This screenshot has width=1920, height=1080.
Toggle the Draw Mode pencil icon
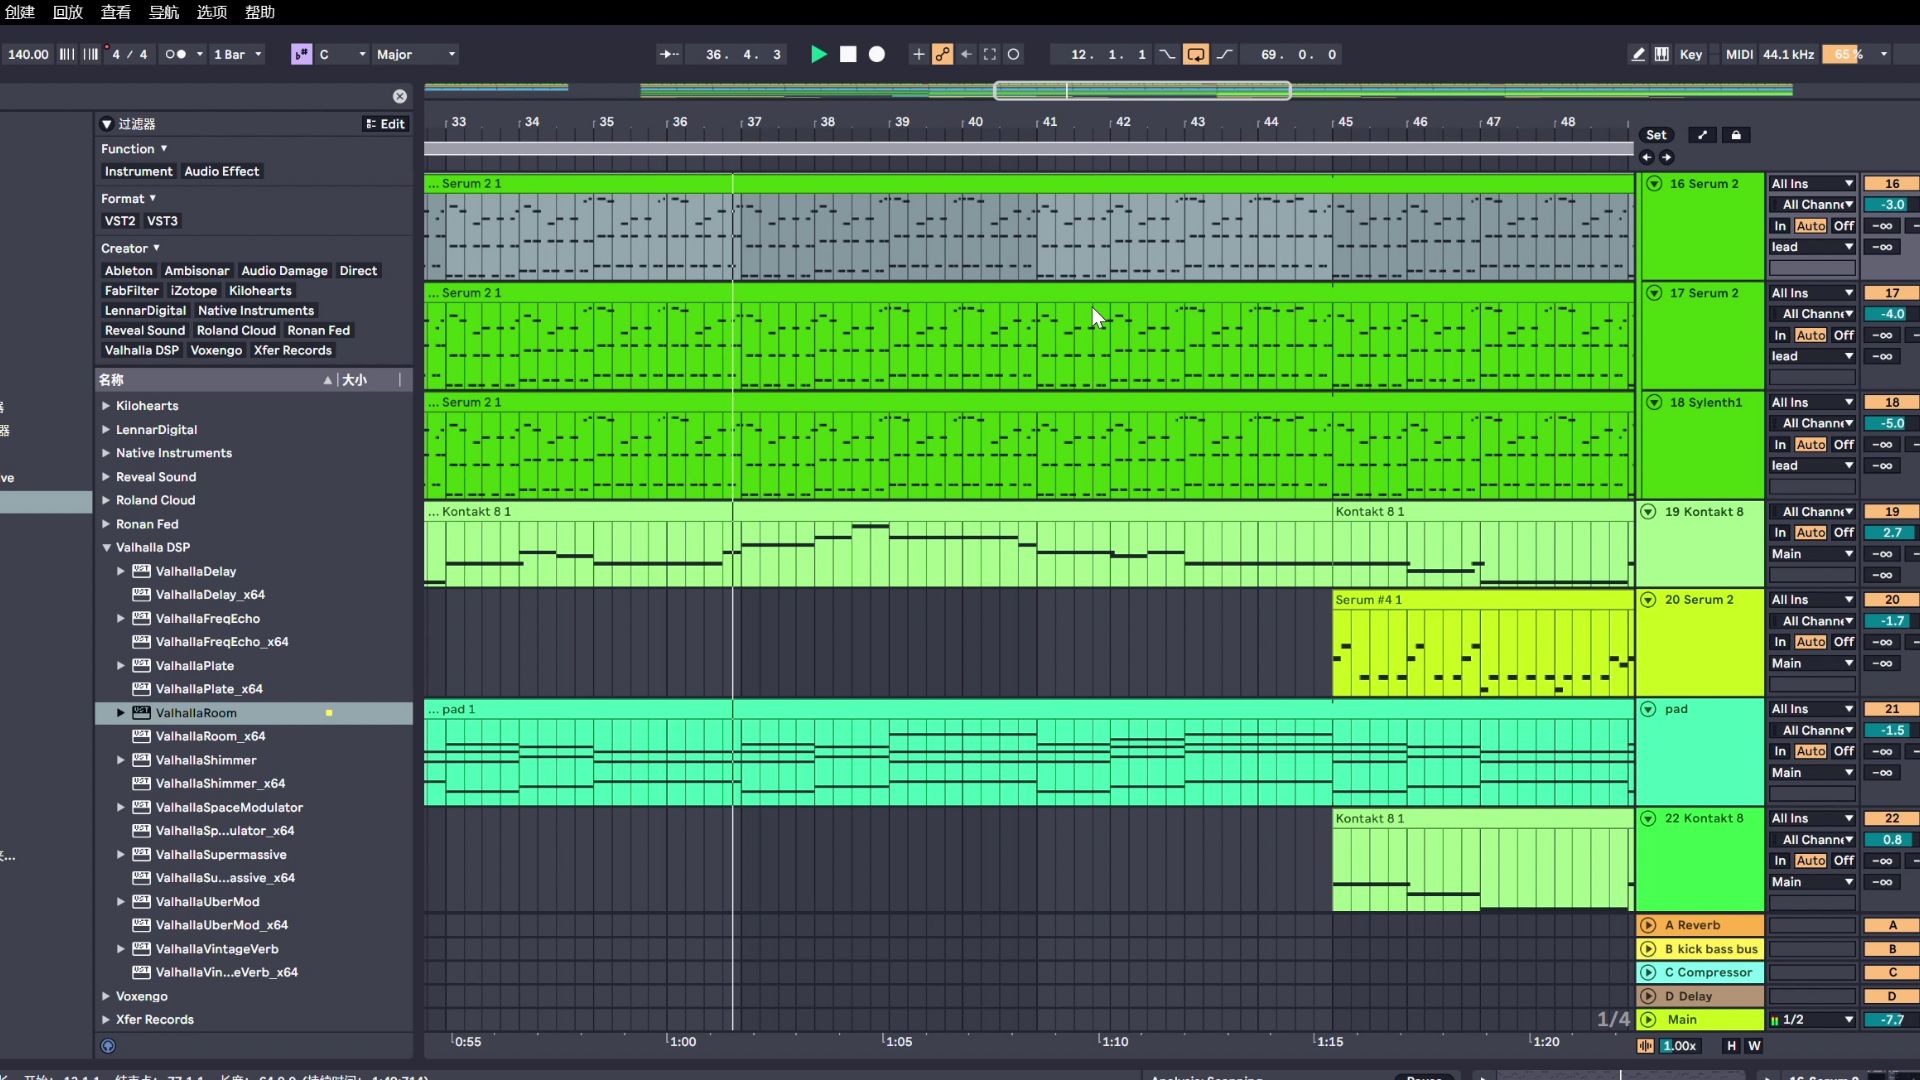[x=1638, y=54]
